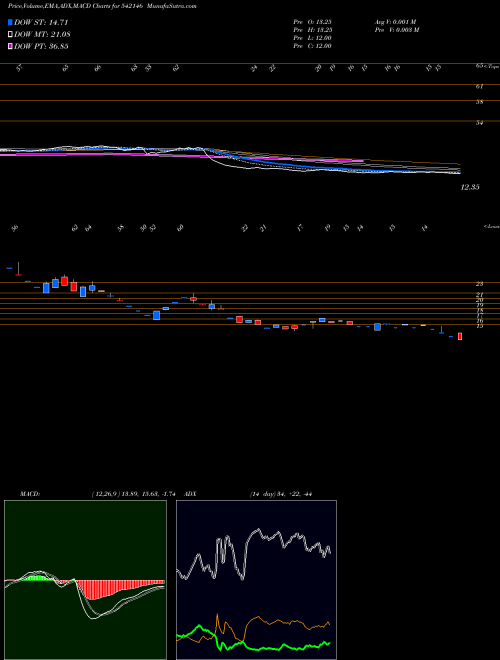The width and height of the screenshot is (500, 660).
Task: Click the 23 price axis label
Action: [x=479, y=284]
